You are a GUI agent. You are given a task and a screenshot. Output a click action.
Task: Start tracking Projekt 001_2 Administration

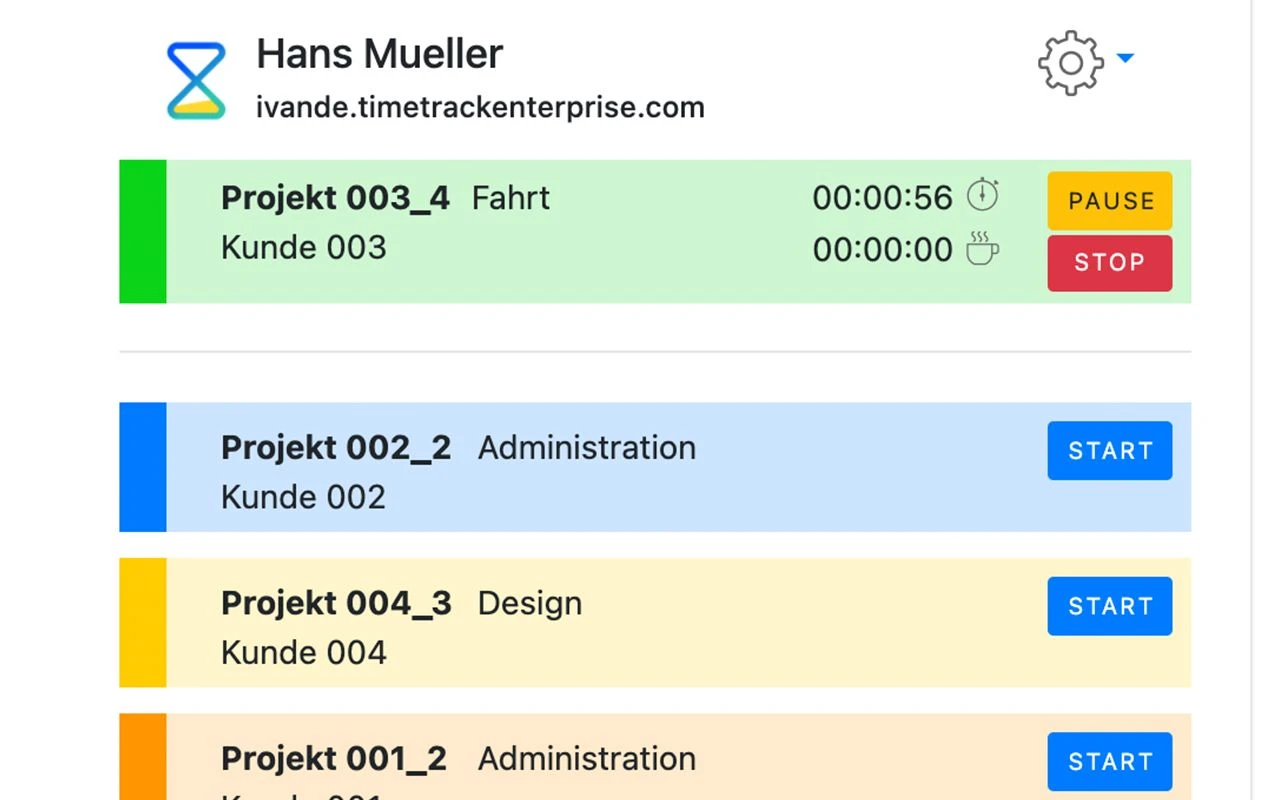(x=1109, y=762)
